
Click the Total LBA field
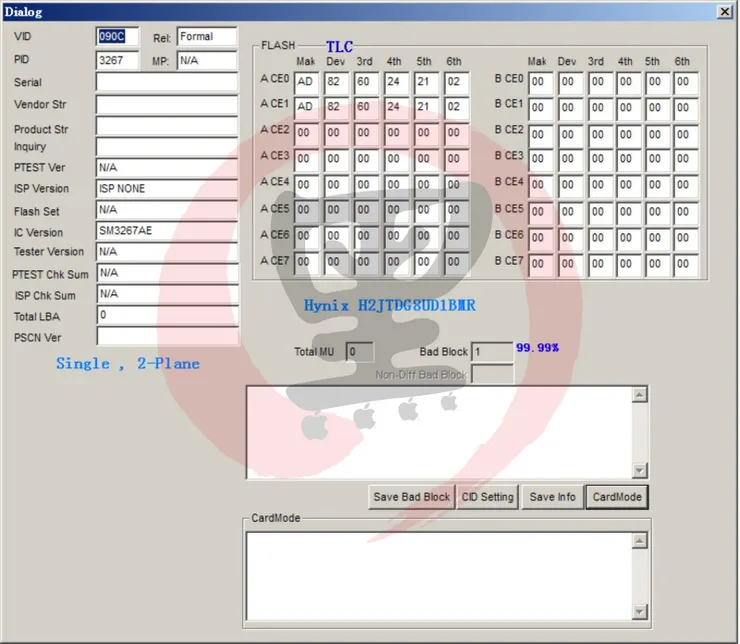[168, 315]
